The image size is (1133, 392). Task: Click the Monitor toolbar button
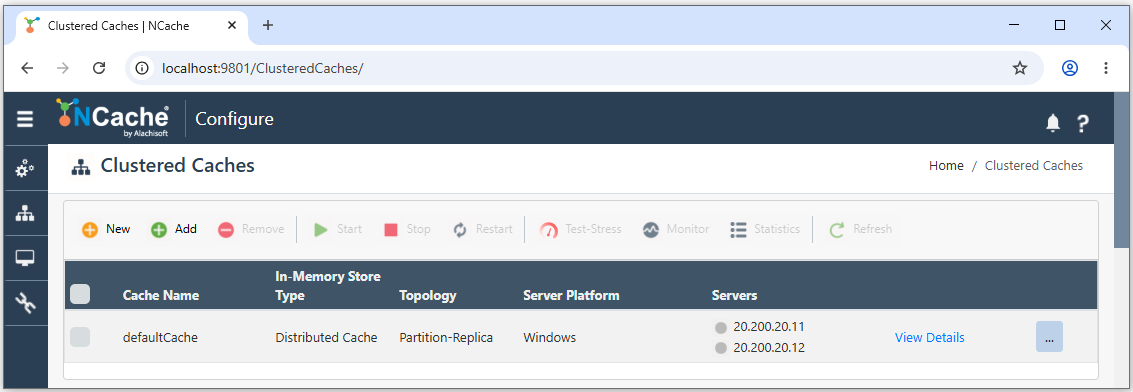tap(676, 230)
